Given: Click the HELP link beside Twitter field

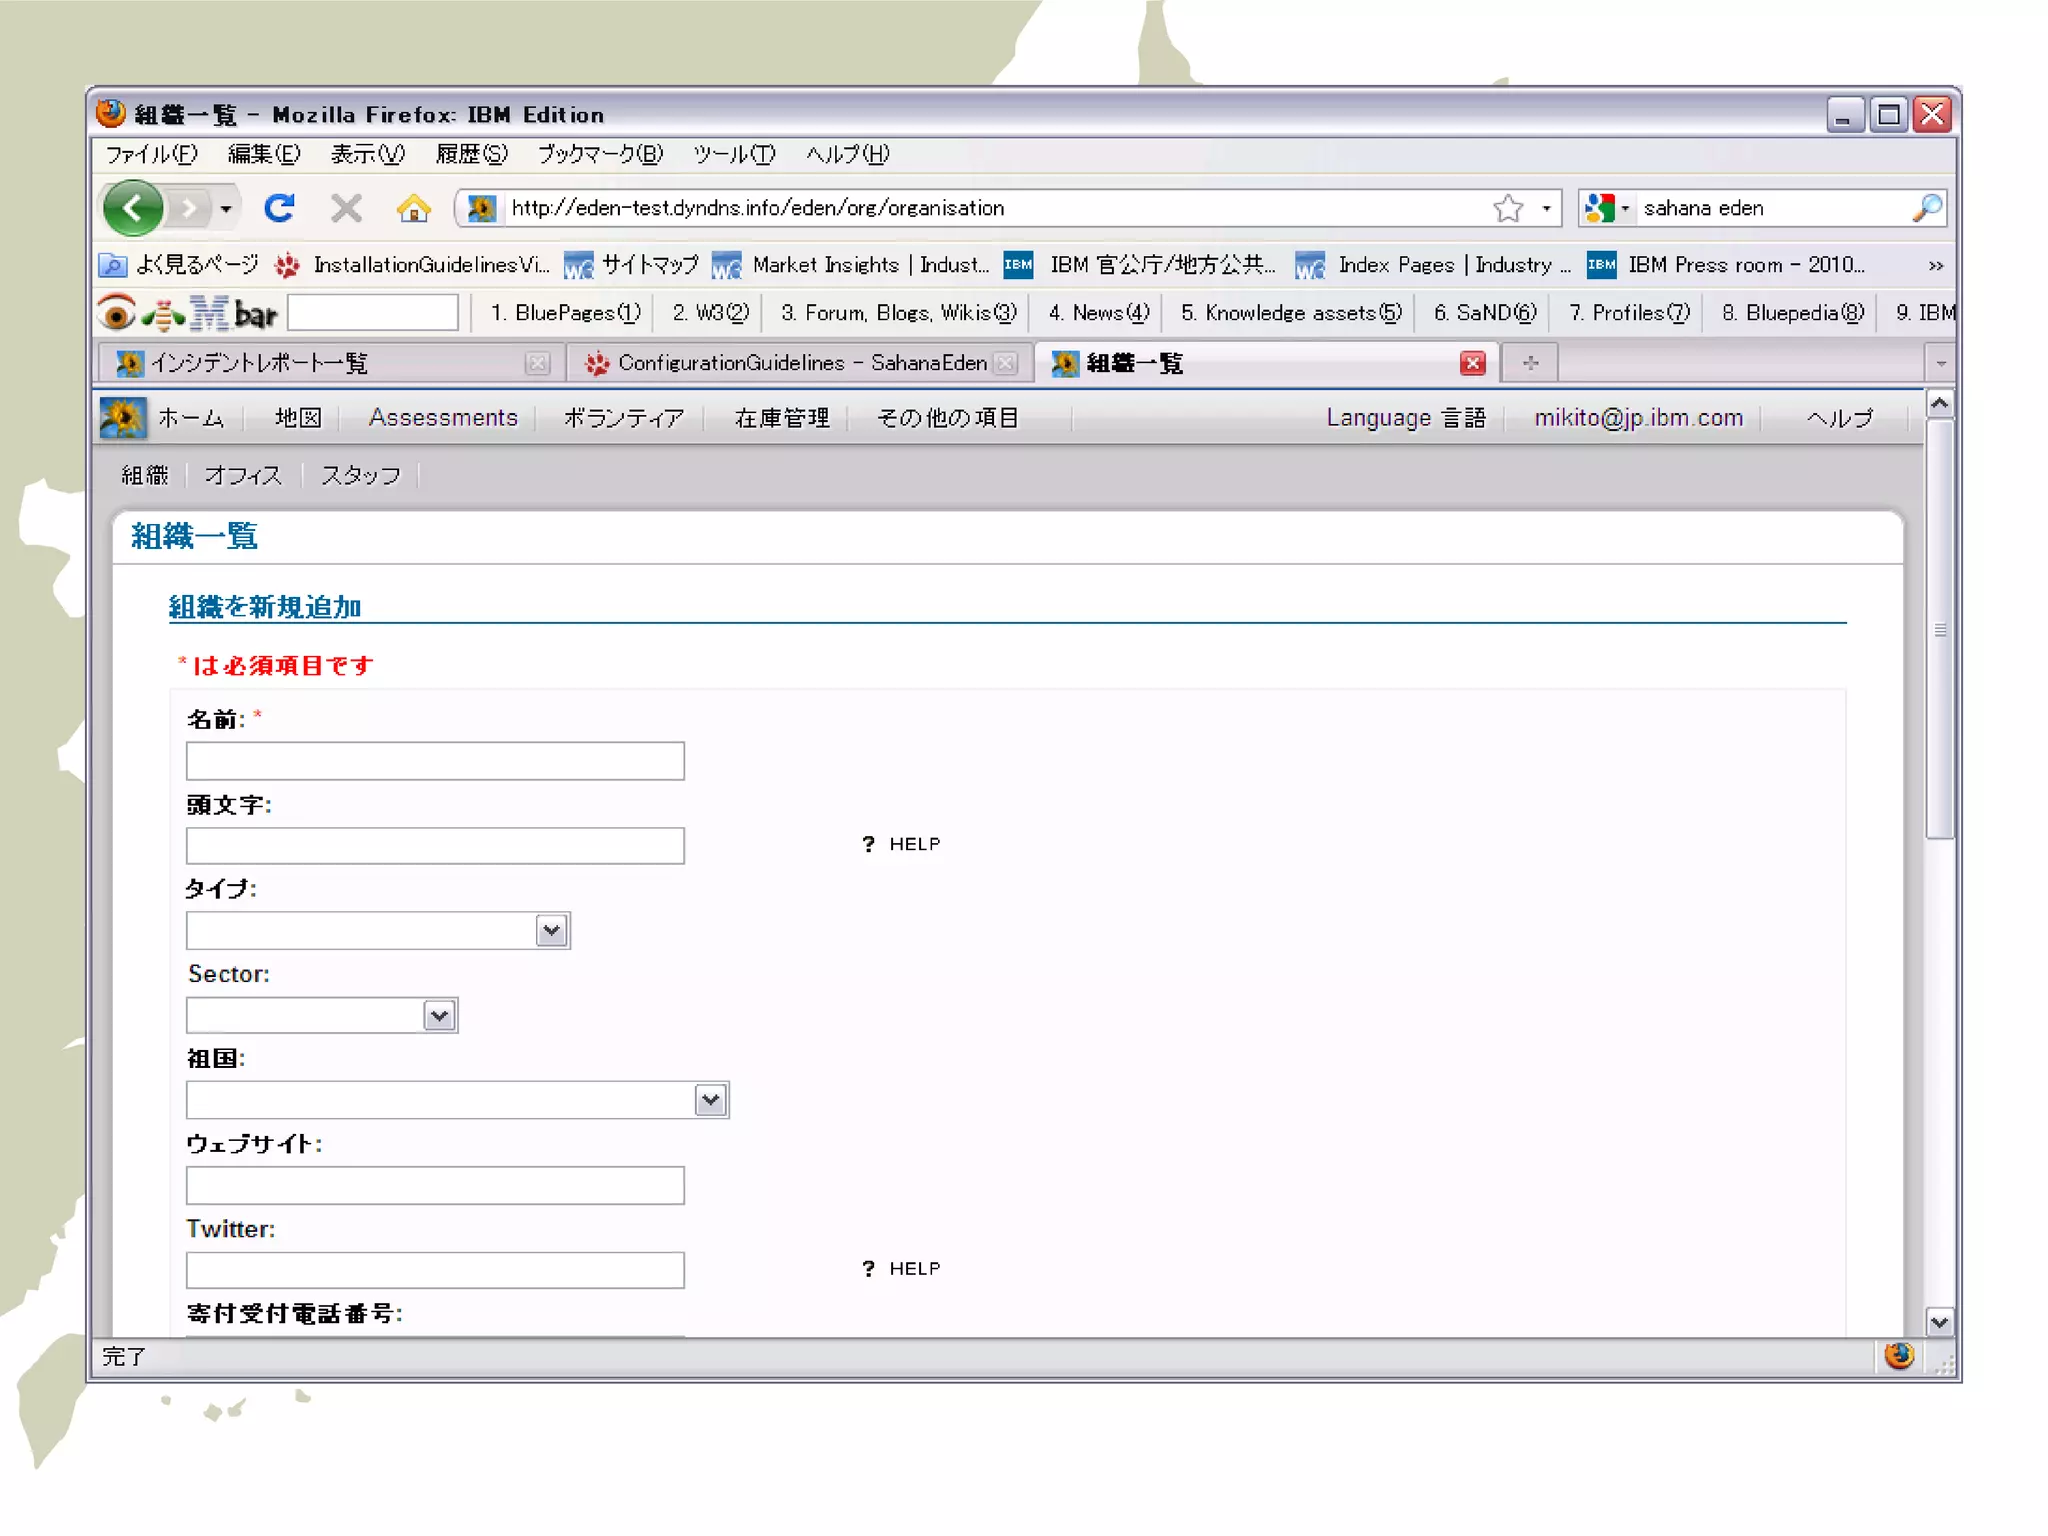Looking at the screenshot, I should coord(913,1268).
